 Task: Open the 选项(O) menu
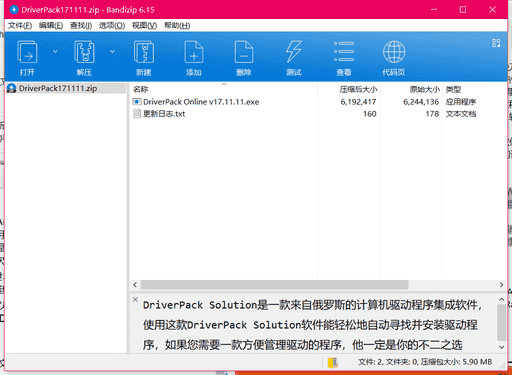[x=112, y=25]
